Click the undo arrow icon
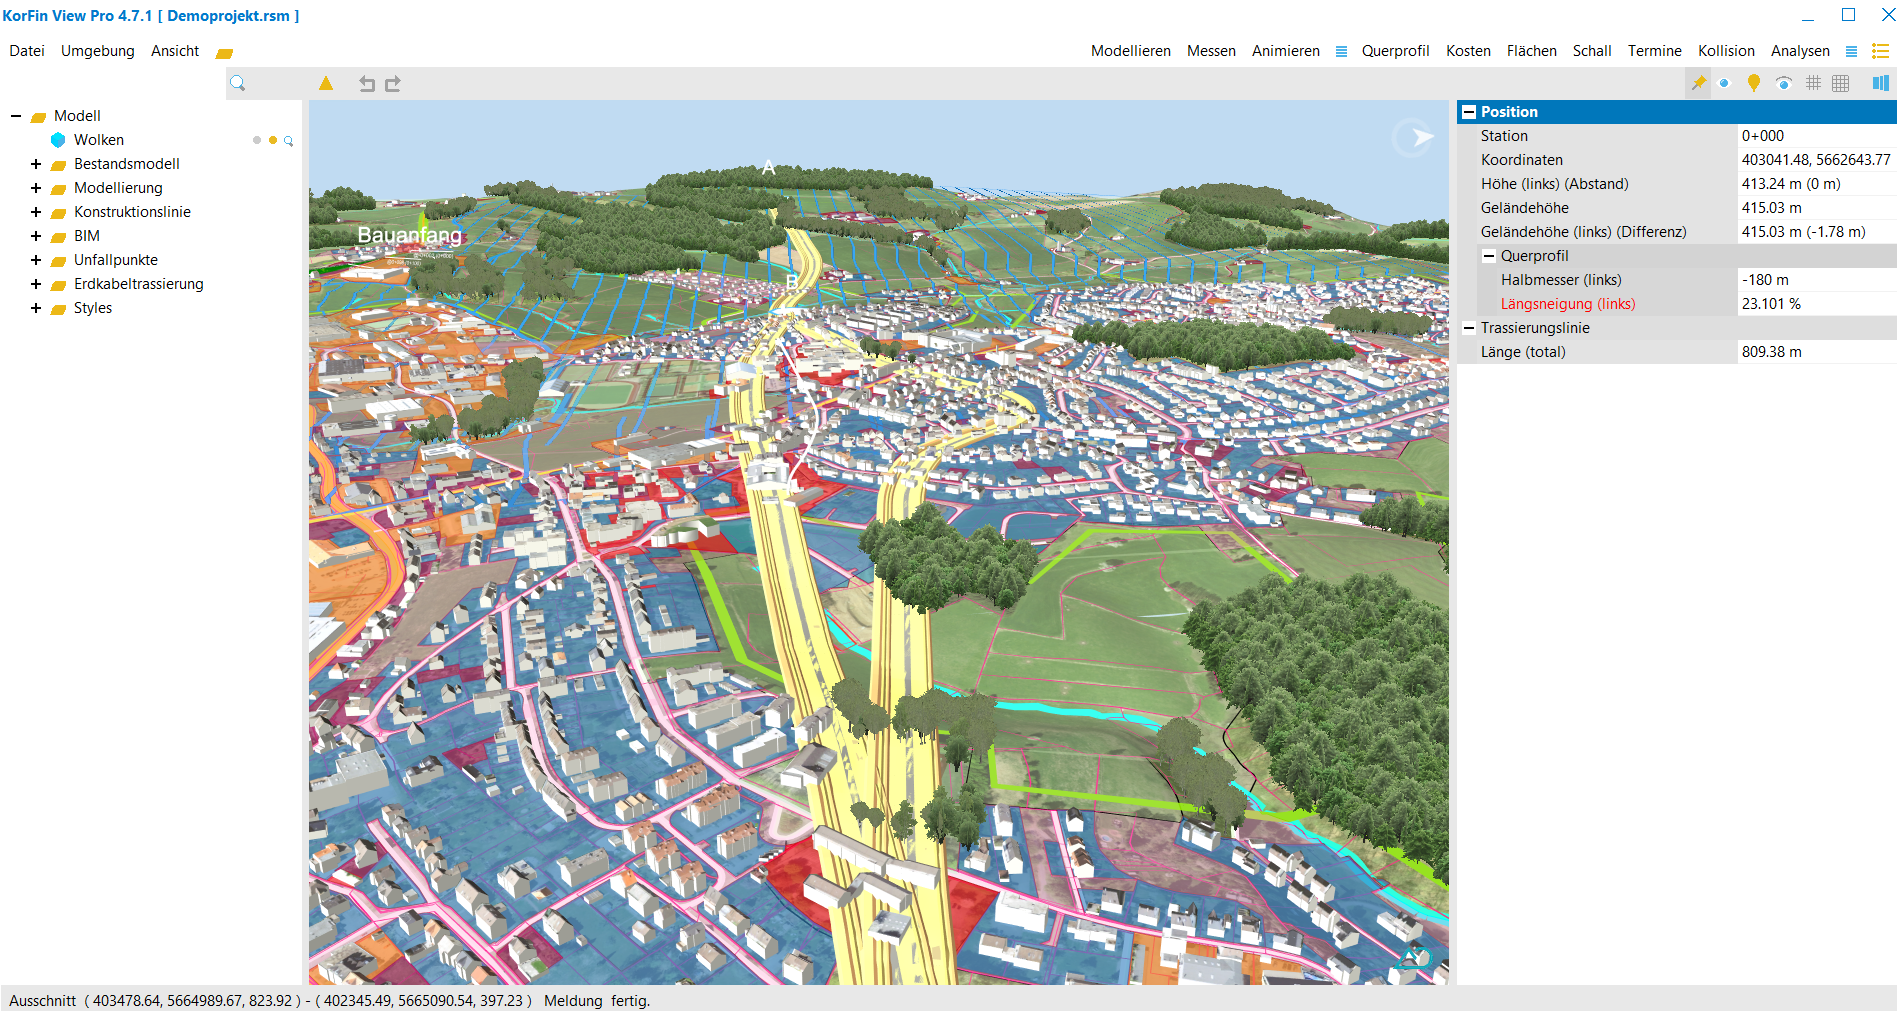The width and height of the screenshot is (1897, 1011). pyautogui.click(x=367, y=84)
